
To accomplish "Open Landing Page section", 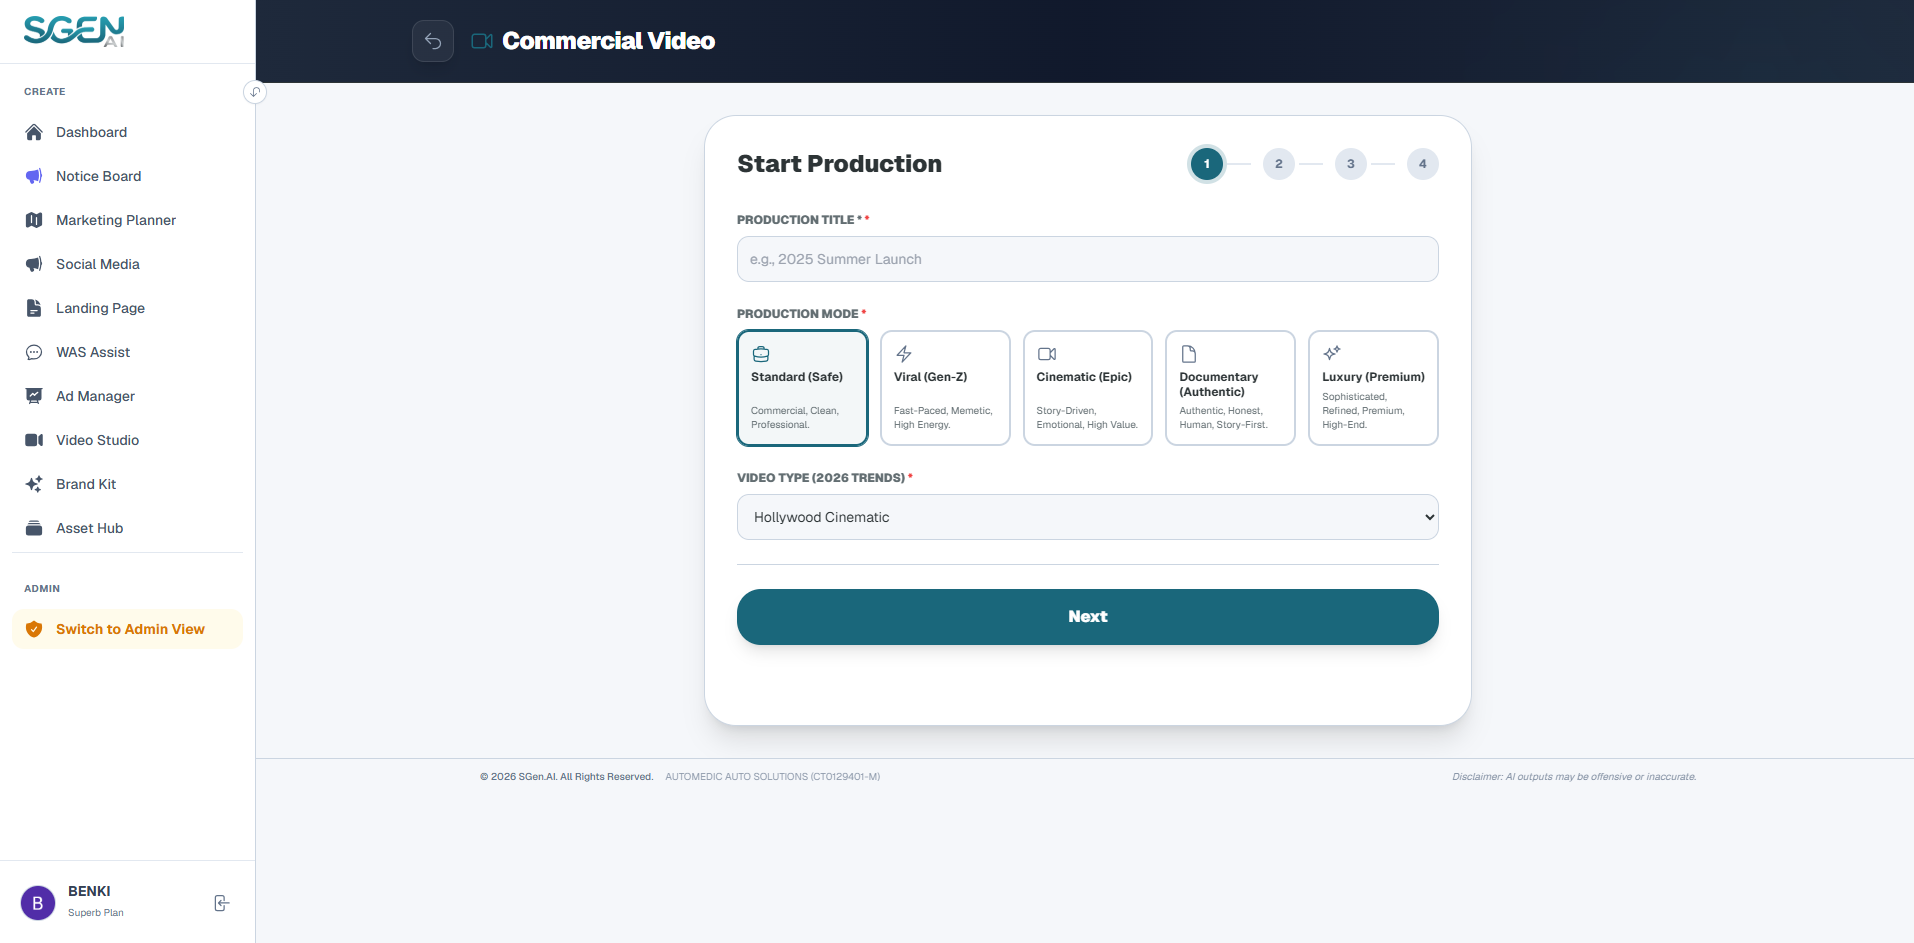I will 127,308.
